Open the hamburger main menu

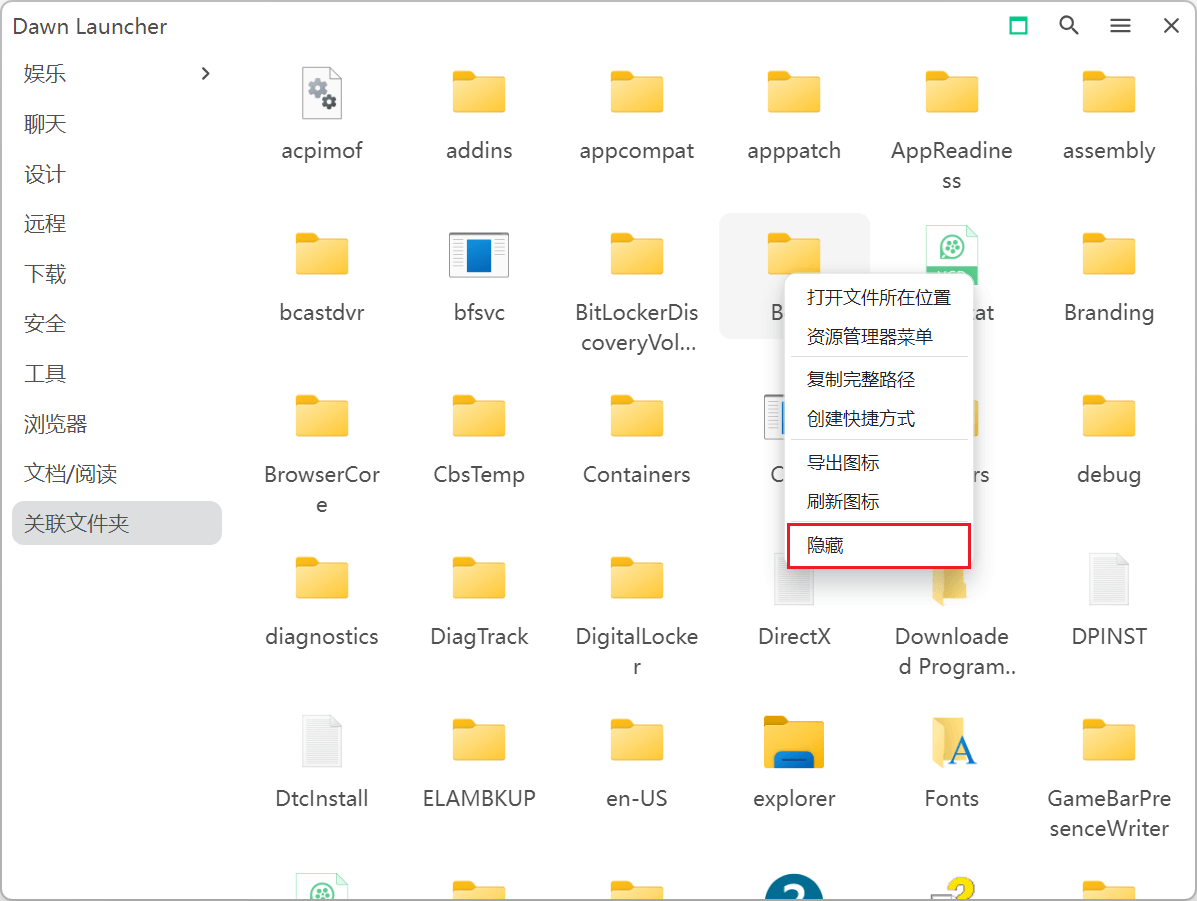[x=1120, y=26]
